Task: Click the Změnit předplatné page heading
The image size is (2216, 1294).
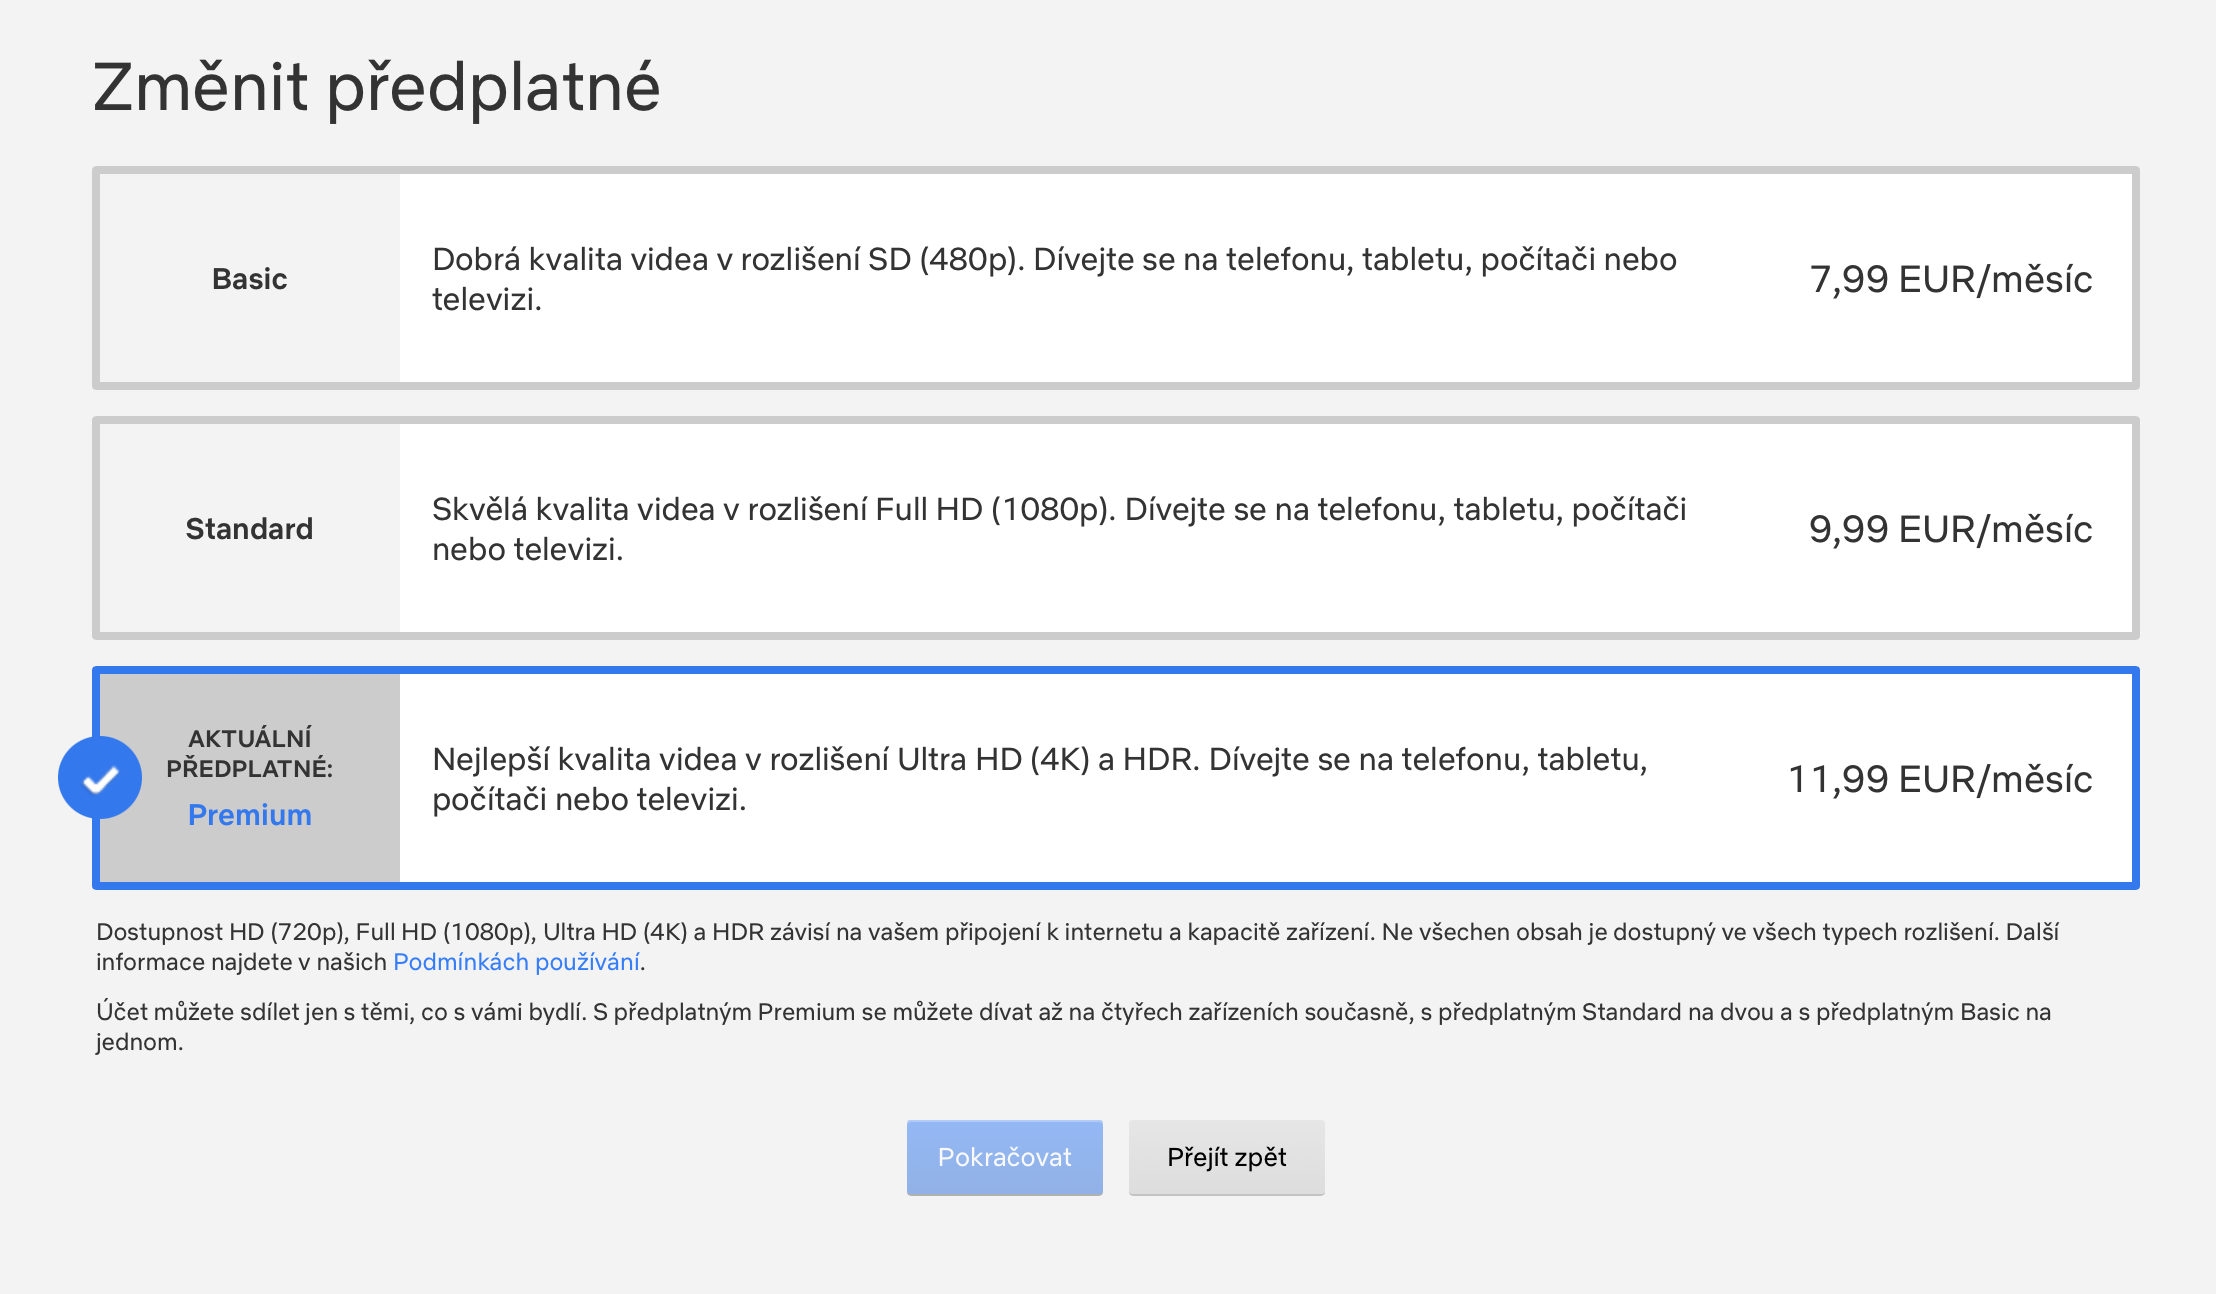Action: point(376,87)
